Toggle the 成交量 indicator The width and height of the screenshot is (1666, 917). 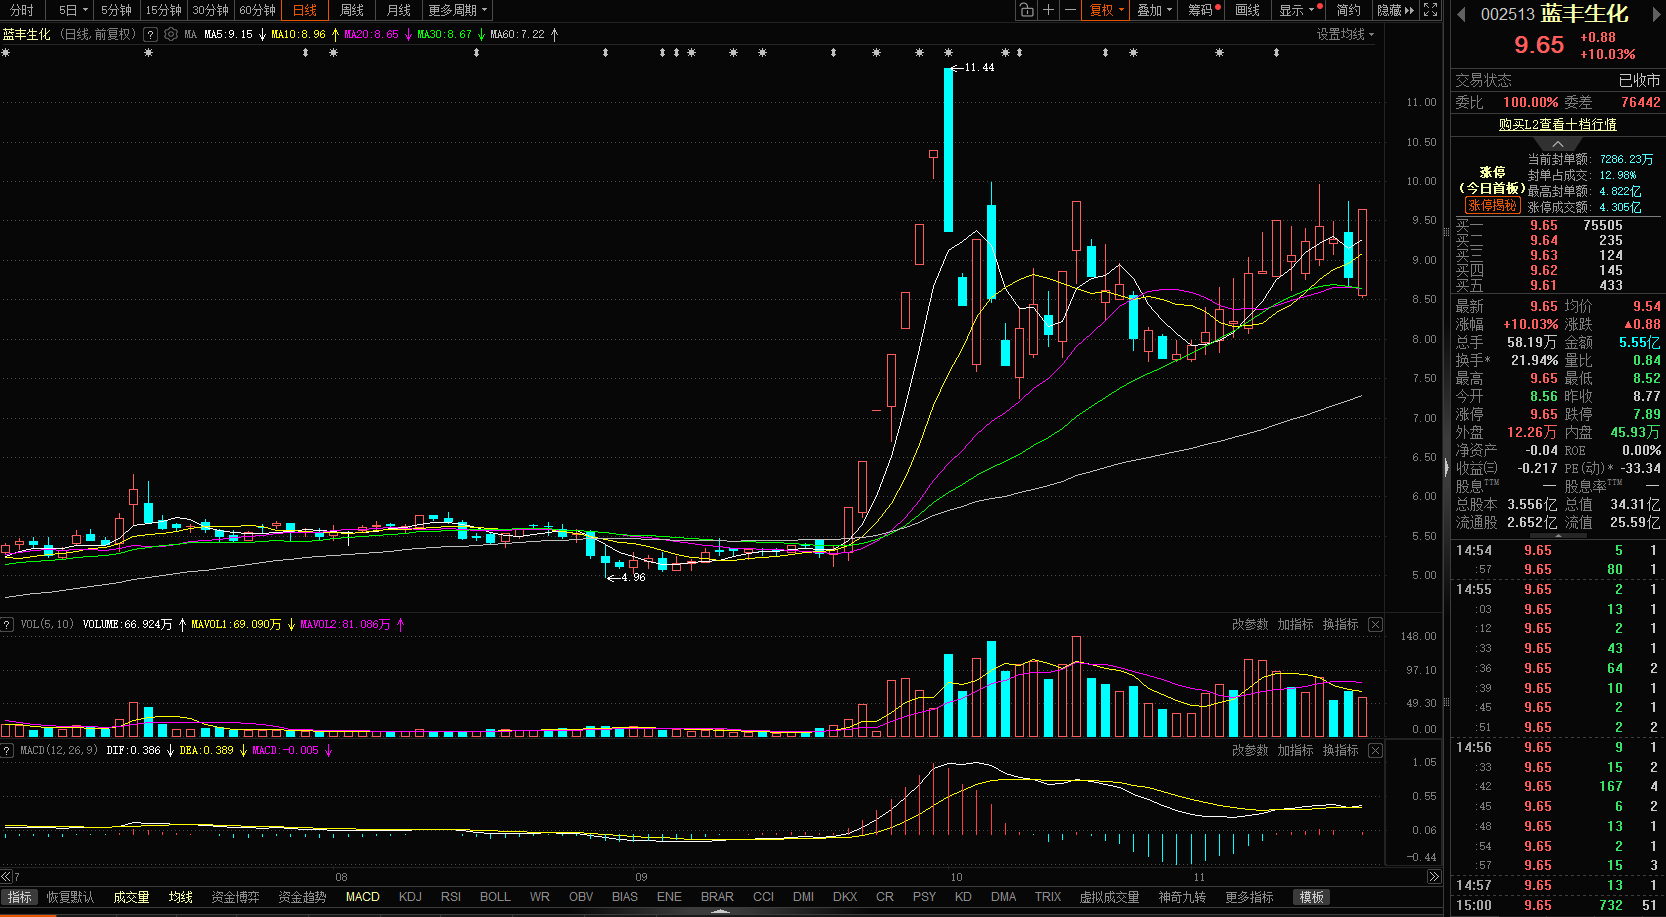pos(131,897)
